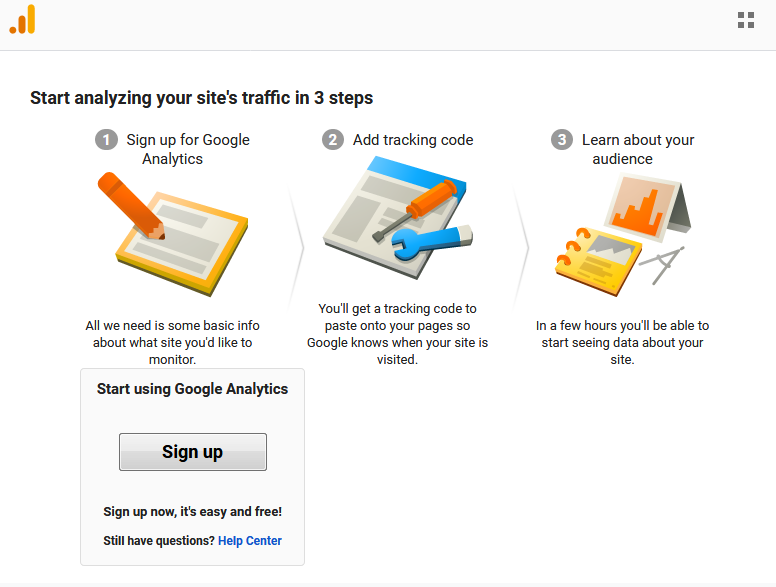Click the step 2 number badge
The height and width of the screenshot is (587, 776).
(x=333, y=140)
